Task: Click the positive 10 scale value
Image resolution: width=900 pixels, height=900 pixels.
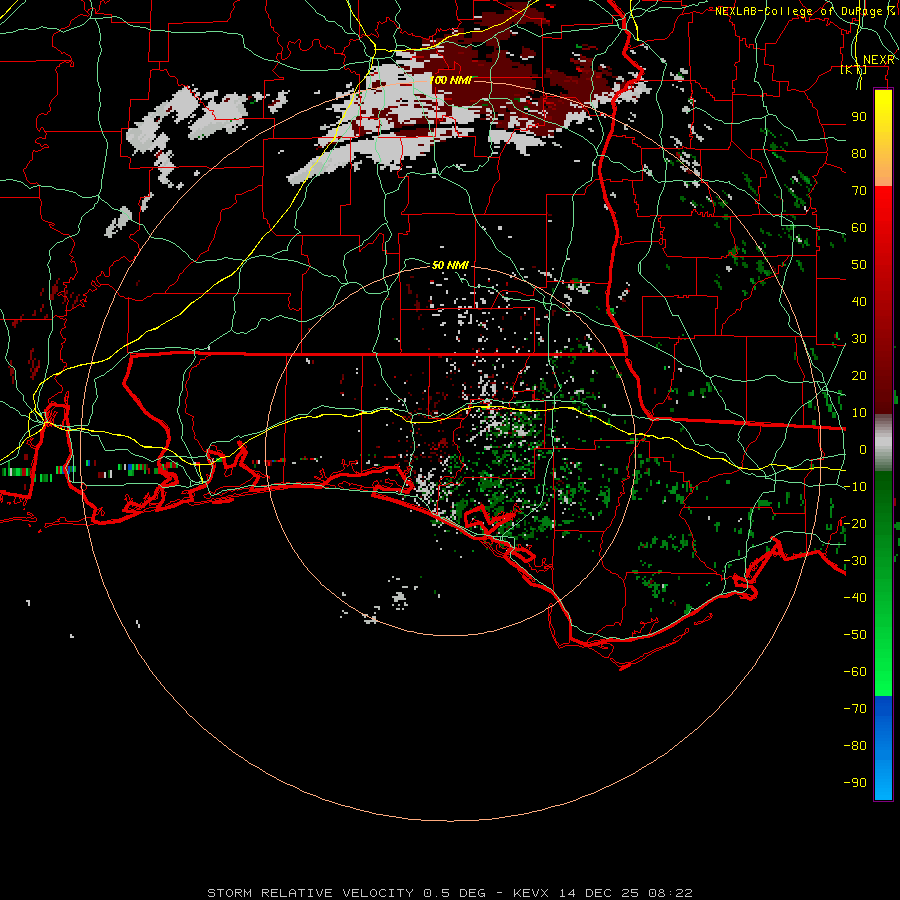Action: [x=859, y=413]
